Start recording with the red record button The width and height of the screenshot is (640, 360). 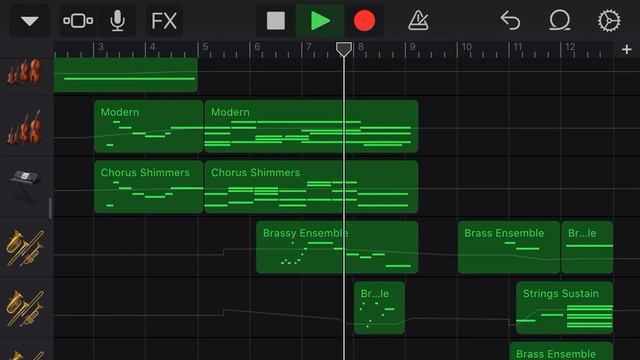pos(364,21)
